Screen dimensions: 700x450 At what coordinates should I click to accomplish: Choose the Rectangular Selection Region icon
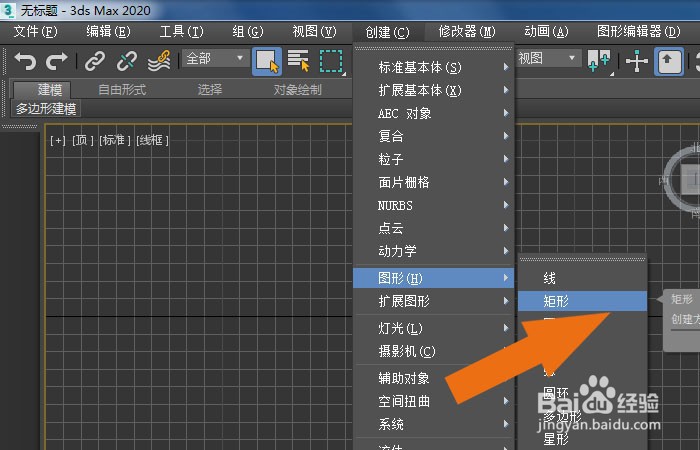pyautogui.click(x=332, y=61)
